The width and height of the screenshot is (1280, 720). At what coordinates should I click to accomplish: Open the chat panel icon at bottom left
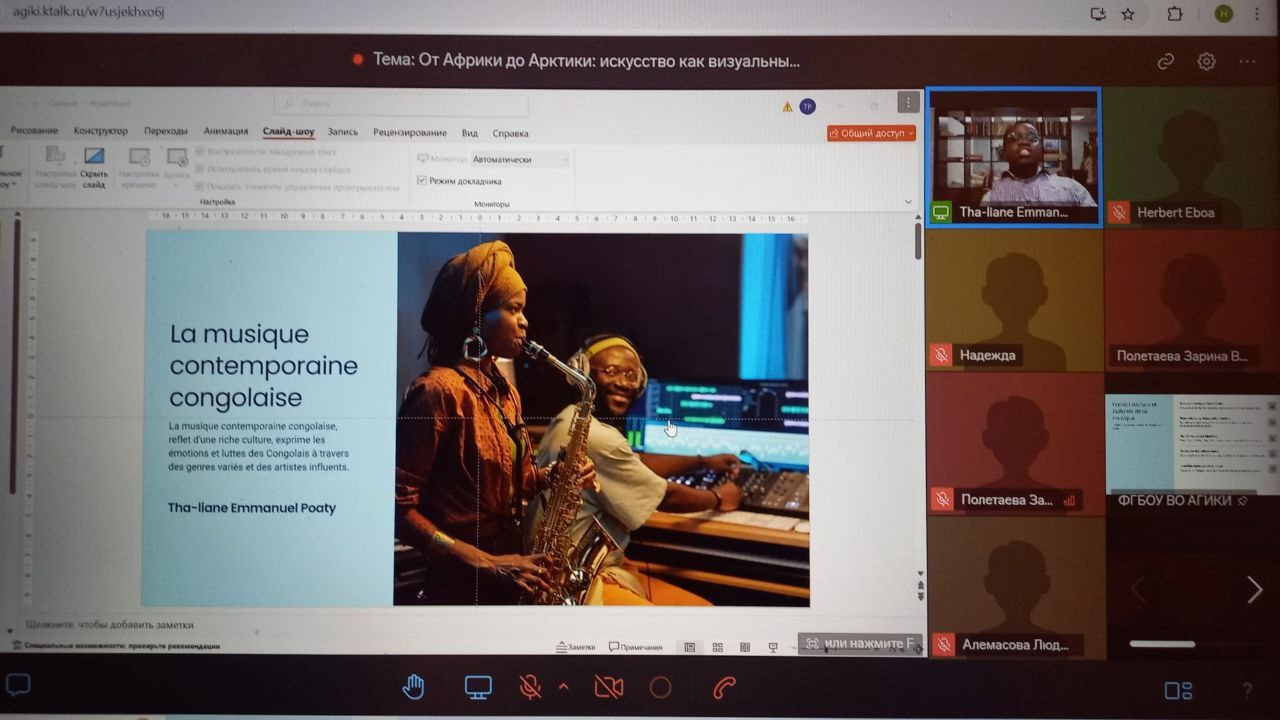tap(19, 686)
